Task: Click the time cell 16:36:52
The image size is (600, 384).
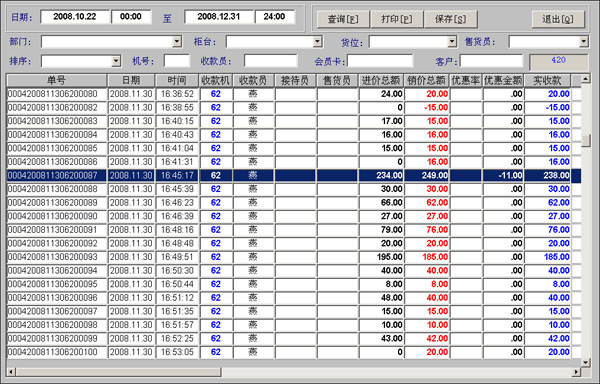Action: tap(177, 94)
